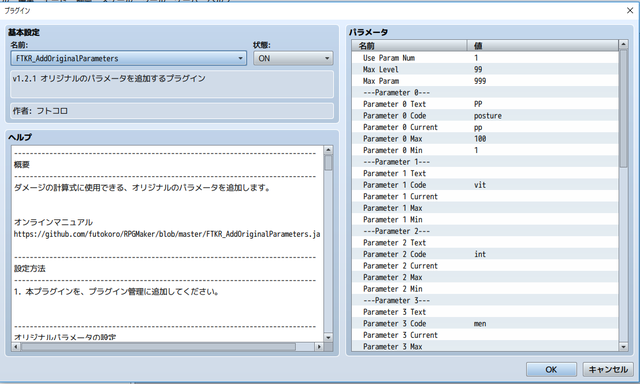
Task: Close the プラグイン dialog
Action: click(630, 11)
